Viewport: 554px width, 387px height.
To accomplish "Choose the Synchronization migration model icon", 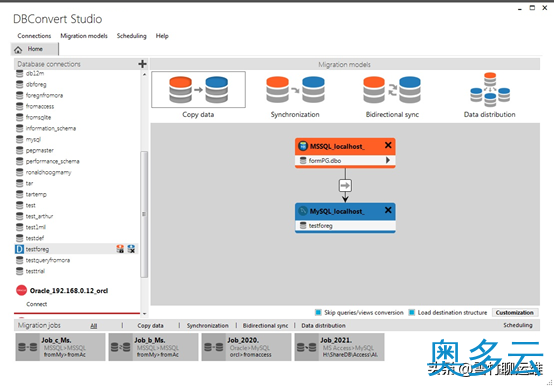I will 295,90.
